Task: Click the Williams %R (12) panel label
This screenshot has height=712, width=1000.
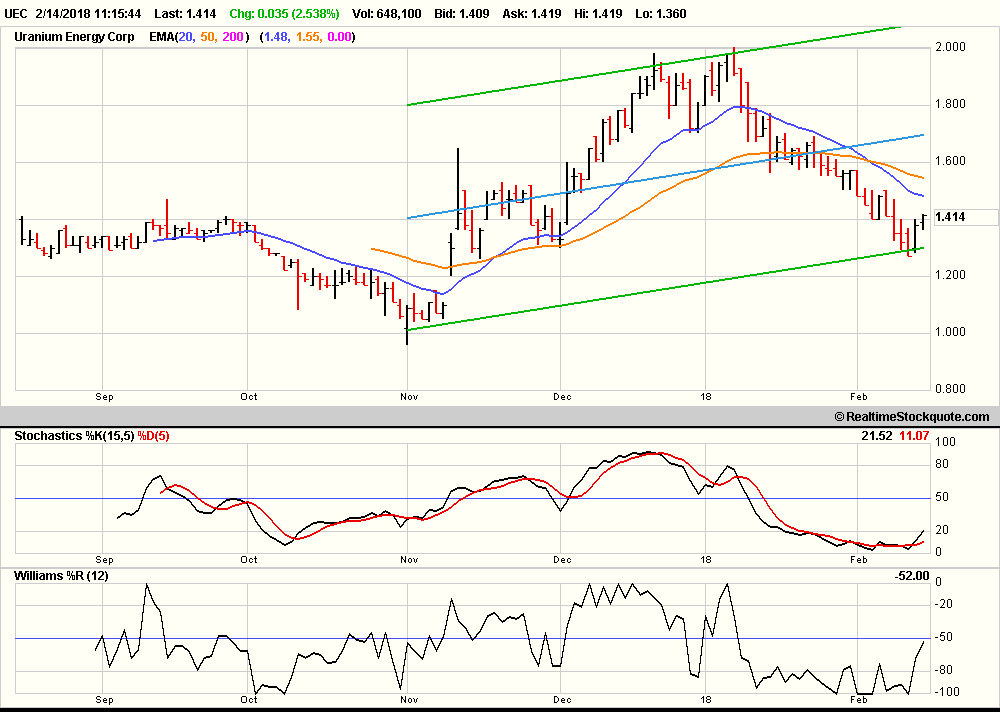Action: click(62, 576)
